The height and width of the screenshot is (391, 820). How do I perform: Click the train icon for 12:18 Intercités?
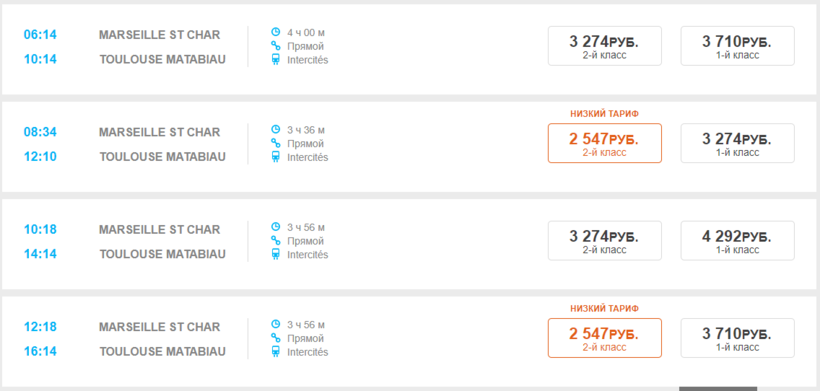(x=276, y=352)
